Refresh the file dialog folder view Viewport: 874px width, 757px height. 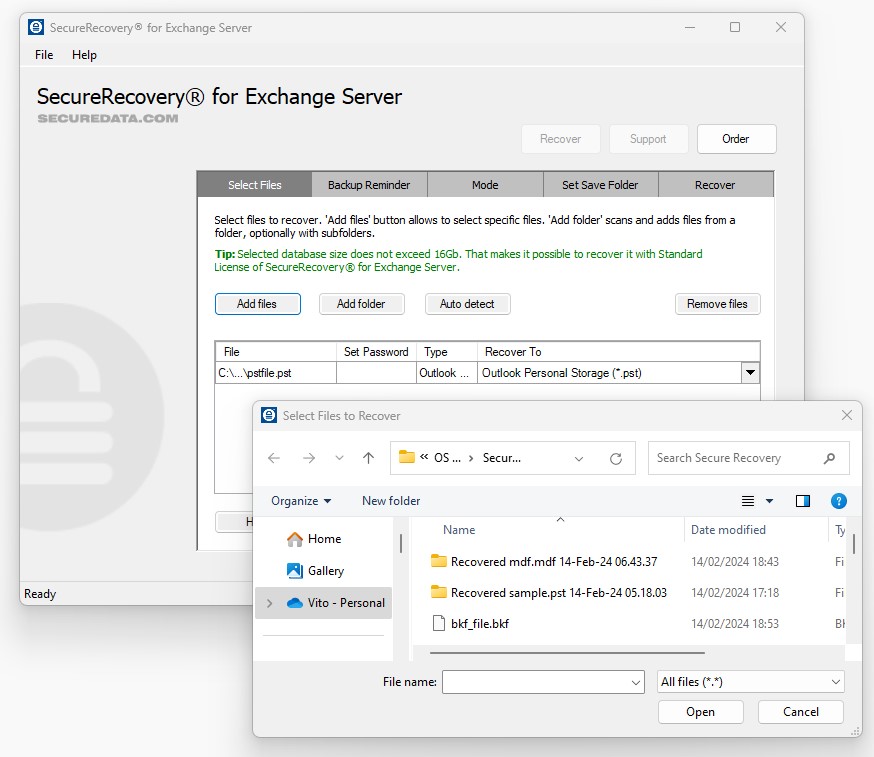pos(616,459)
